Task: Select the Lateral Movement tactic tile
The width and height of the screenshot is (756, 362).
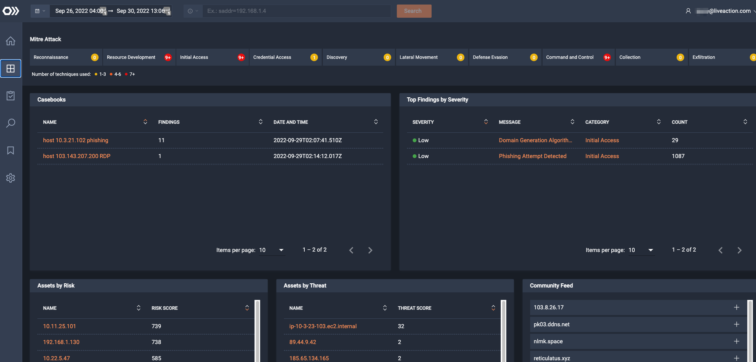Action: coord(432,57)
